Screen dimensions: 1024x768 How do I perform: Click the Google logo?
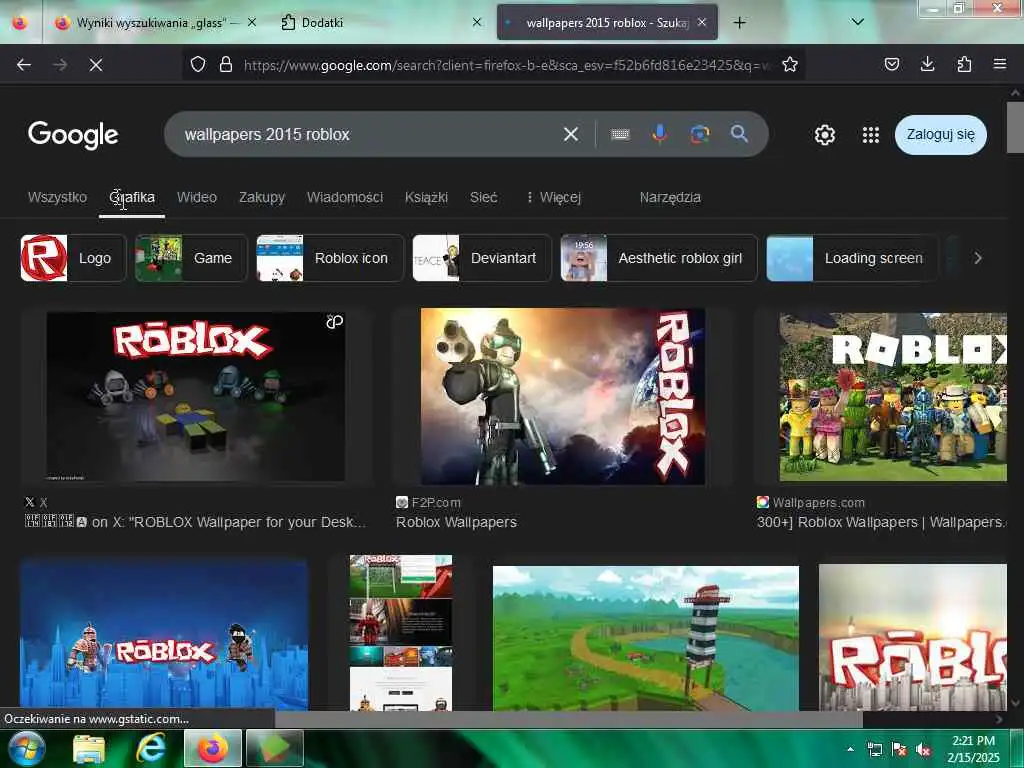[x=73, y=135]
